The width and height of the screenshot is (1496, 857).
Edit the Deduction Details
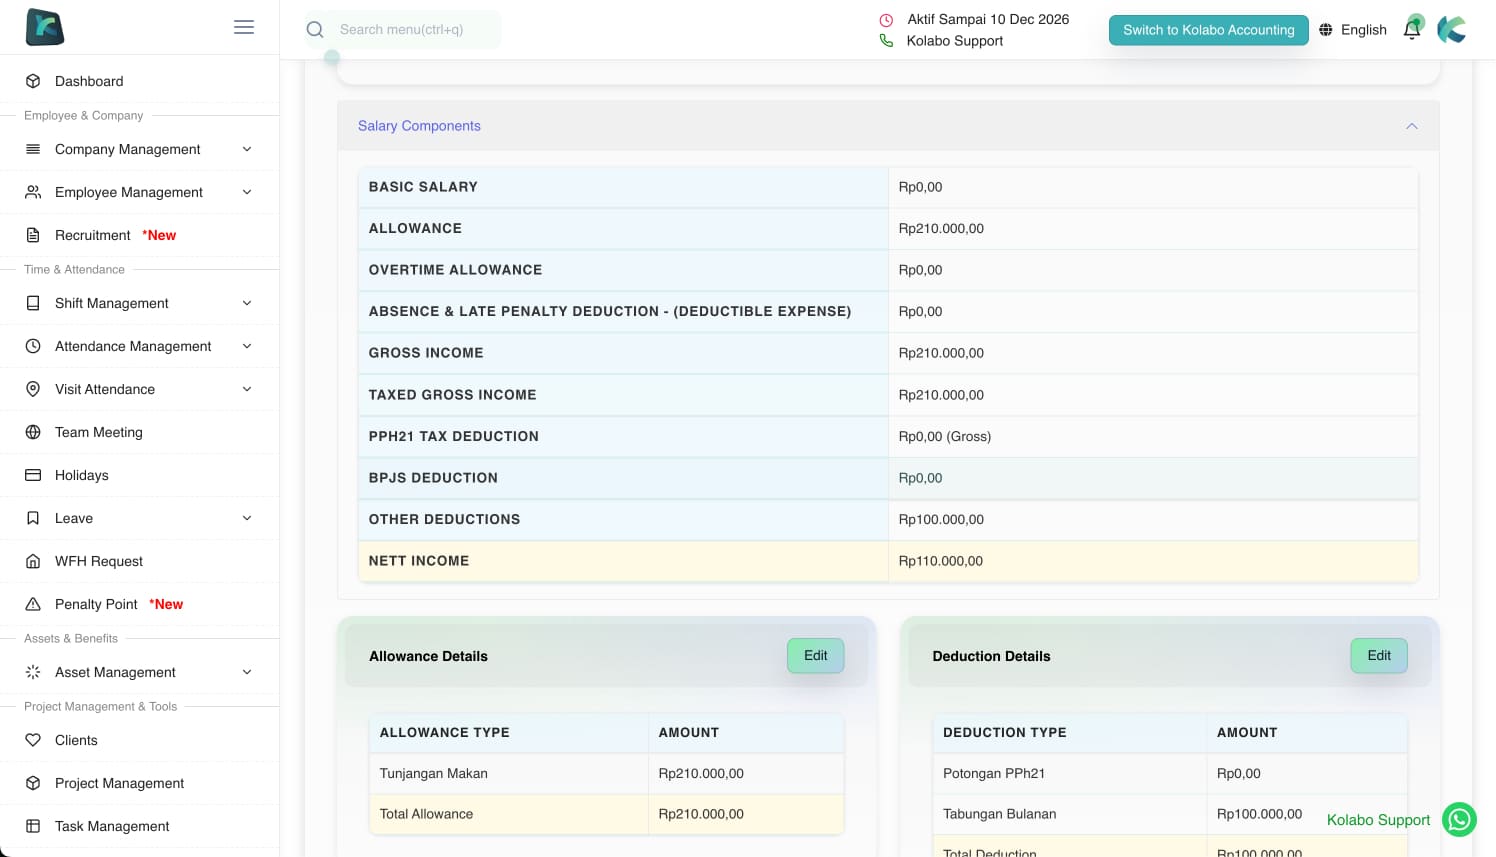(1378, 656)
